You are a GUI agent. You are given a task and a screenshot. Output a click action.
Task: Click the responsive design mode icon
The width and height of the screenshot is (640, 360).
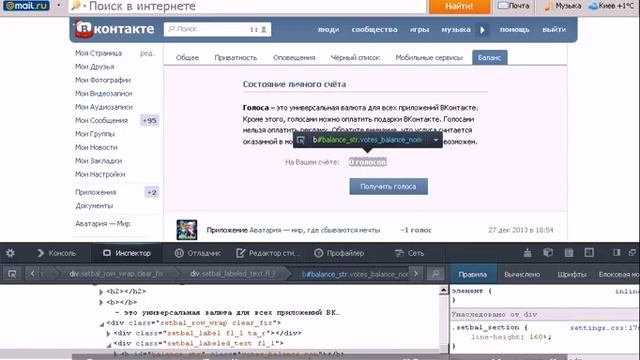pyautogui.click(x=589, y=253)
